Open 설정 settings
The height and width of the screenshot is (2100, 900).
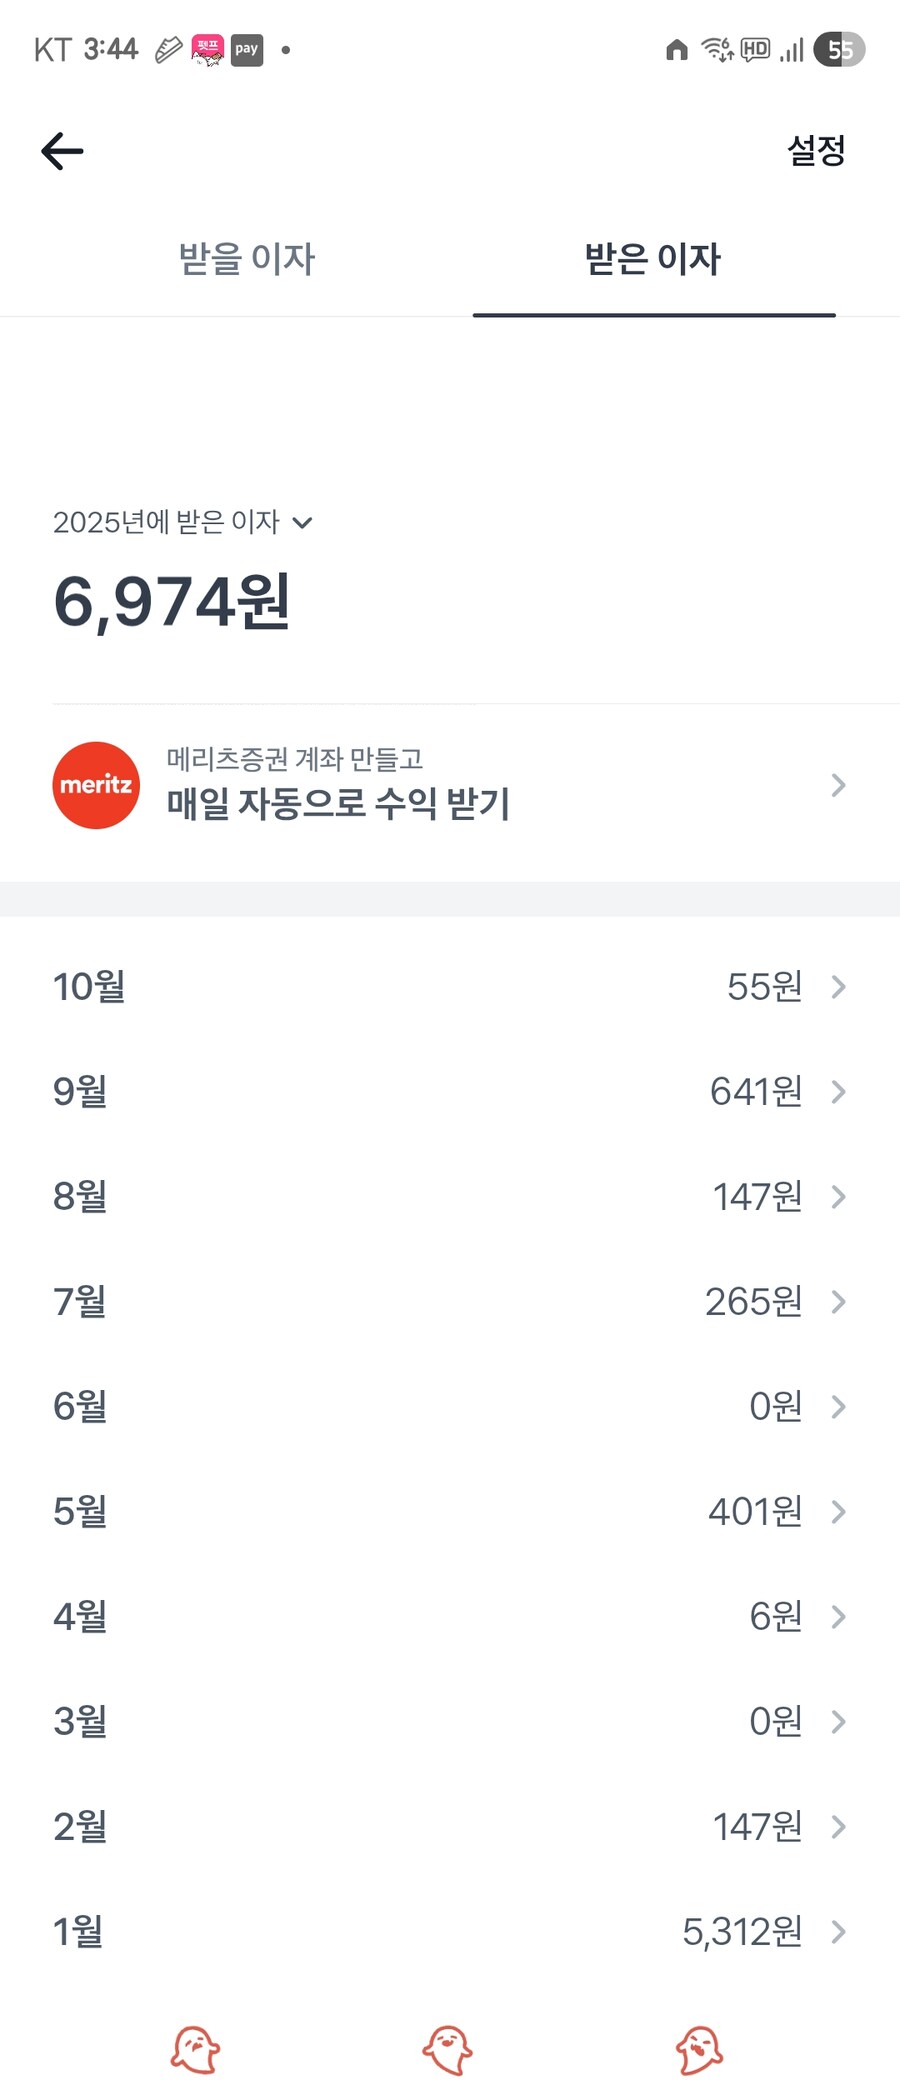pos(816,151)
